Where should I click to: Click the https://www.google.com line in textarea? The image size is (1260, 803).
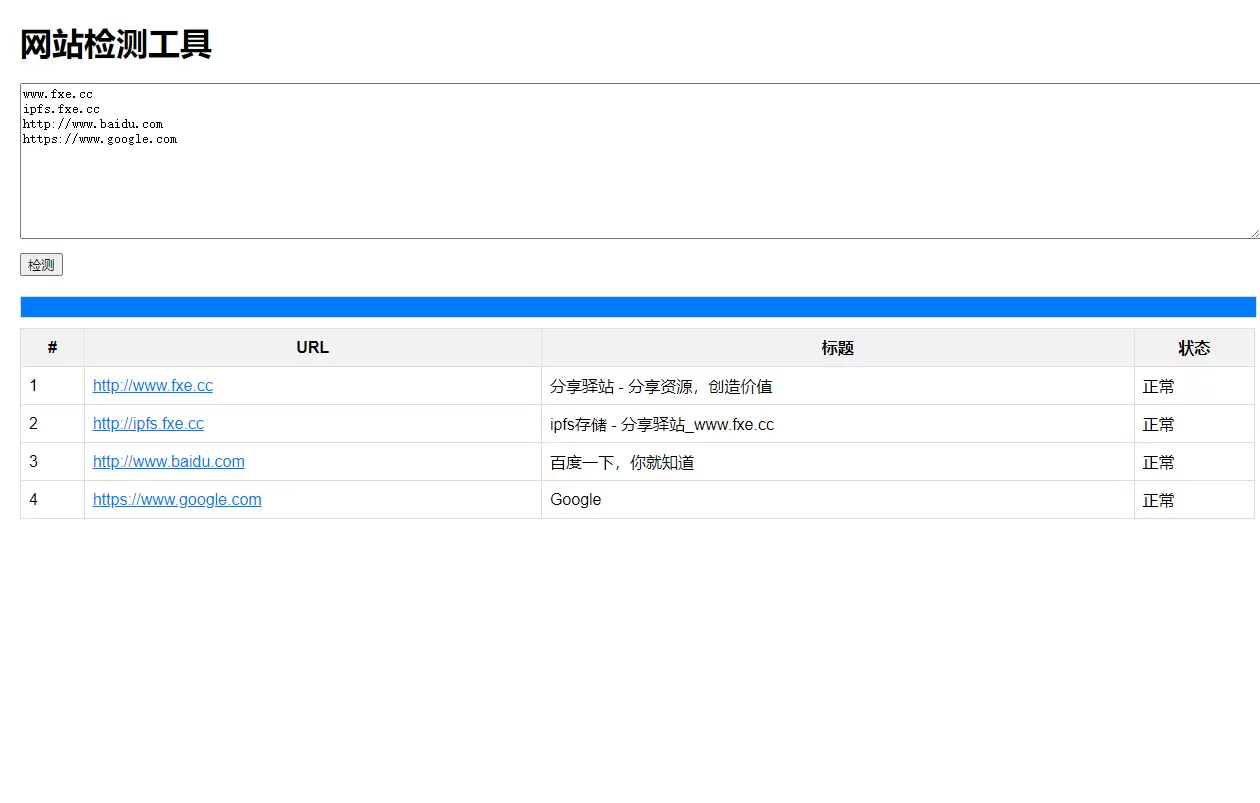coord(100,139)
